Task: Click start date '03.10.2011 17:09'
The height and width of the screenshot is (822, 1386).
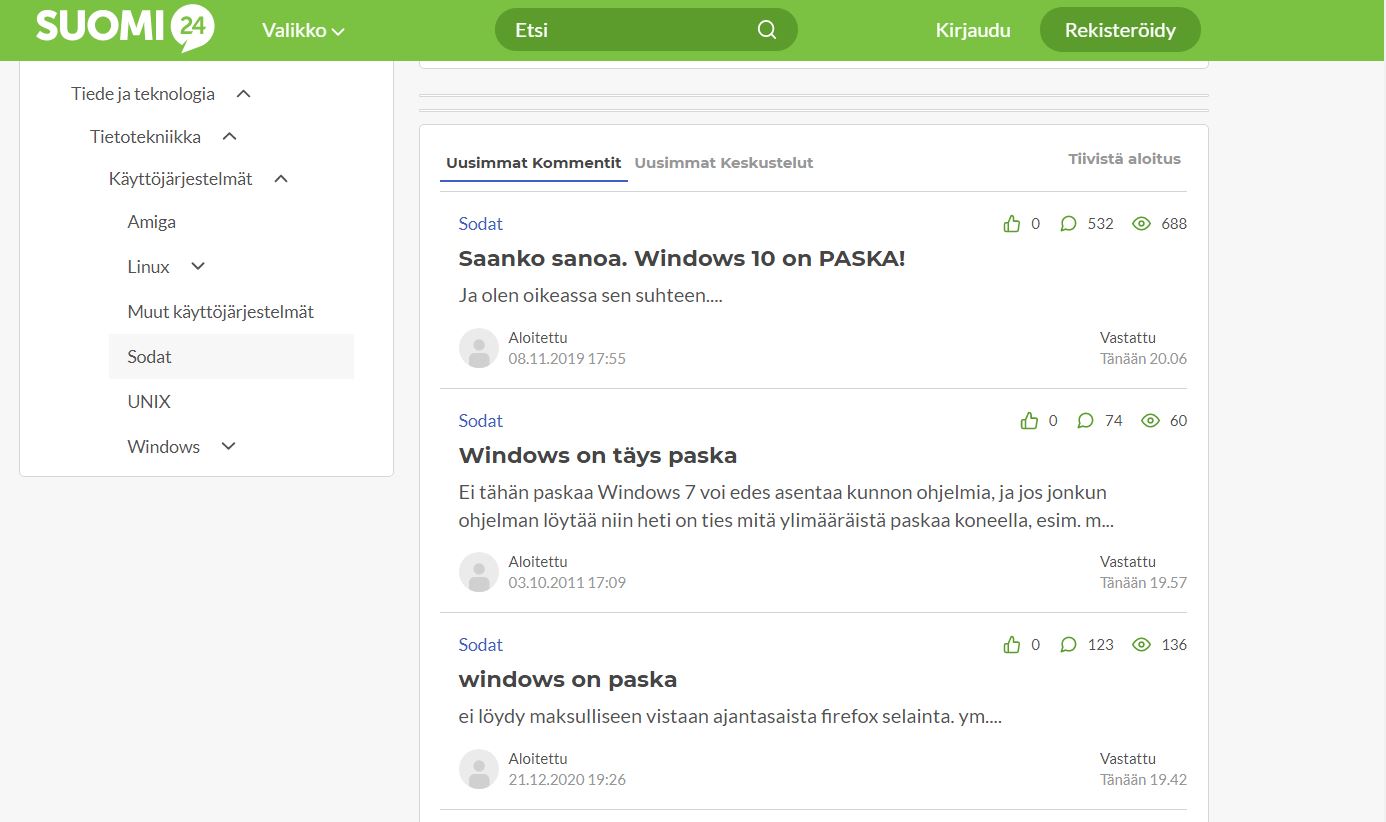Action: tap(567, 583)
